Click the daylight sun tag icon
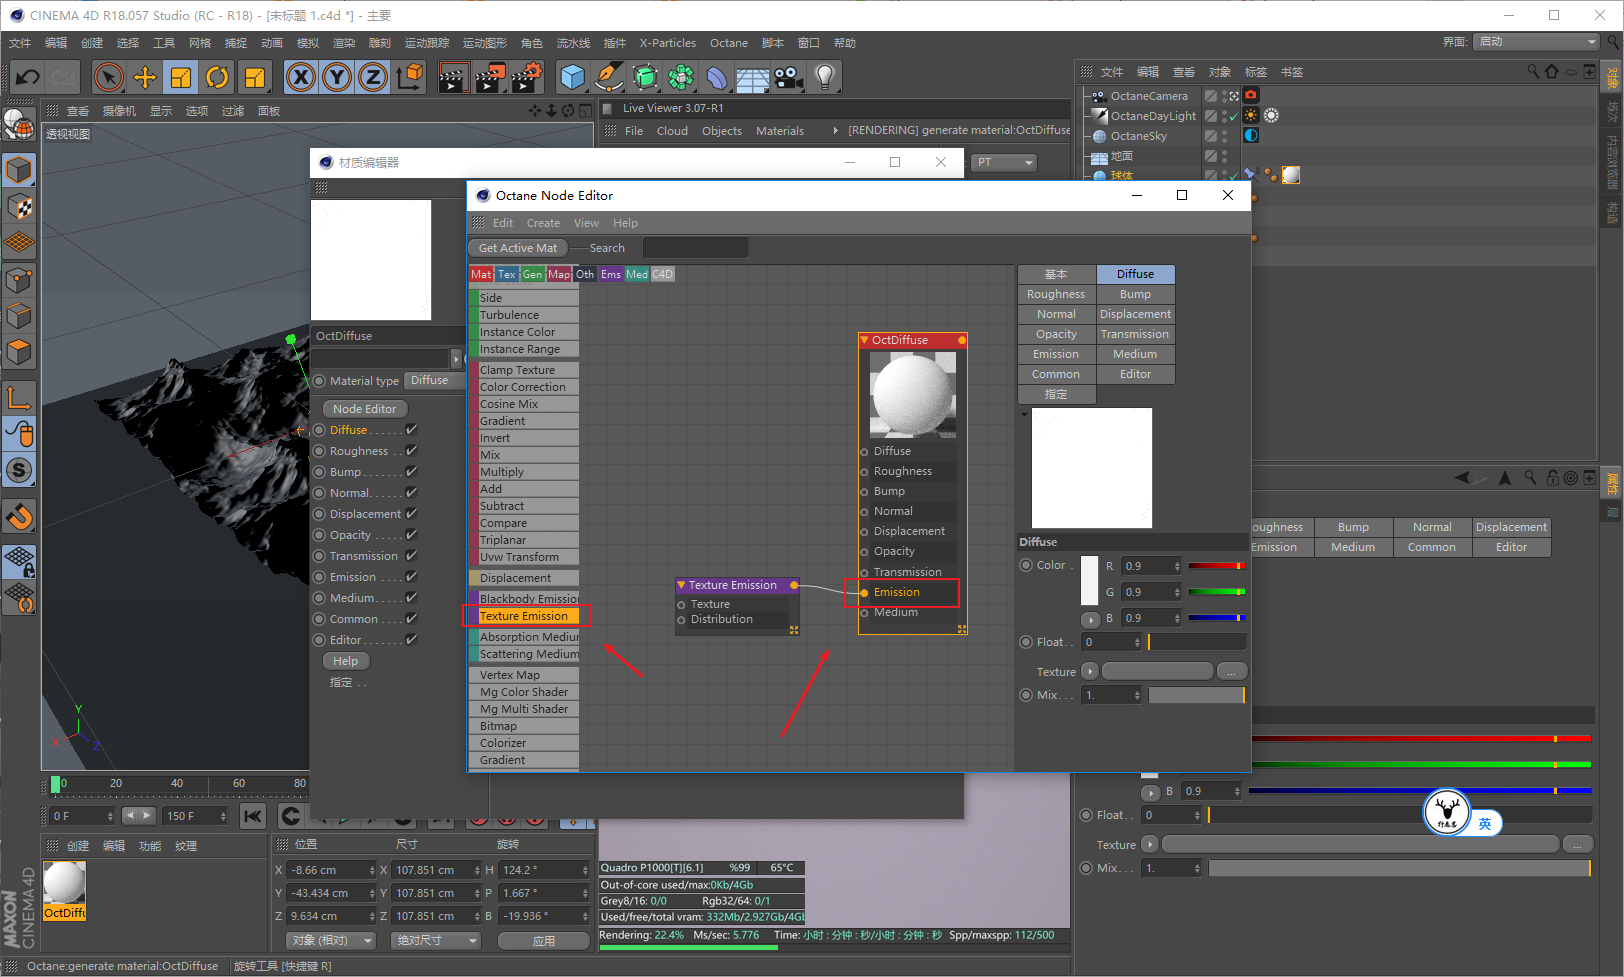This screenshot has height=977, width=1624. point(1250,115)
